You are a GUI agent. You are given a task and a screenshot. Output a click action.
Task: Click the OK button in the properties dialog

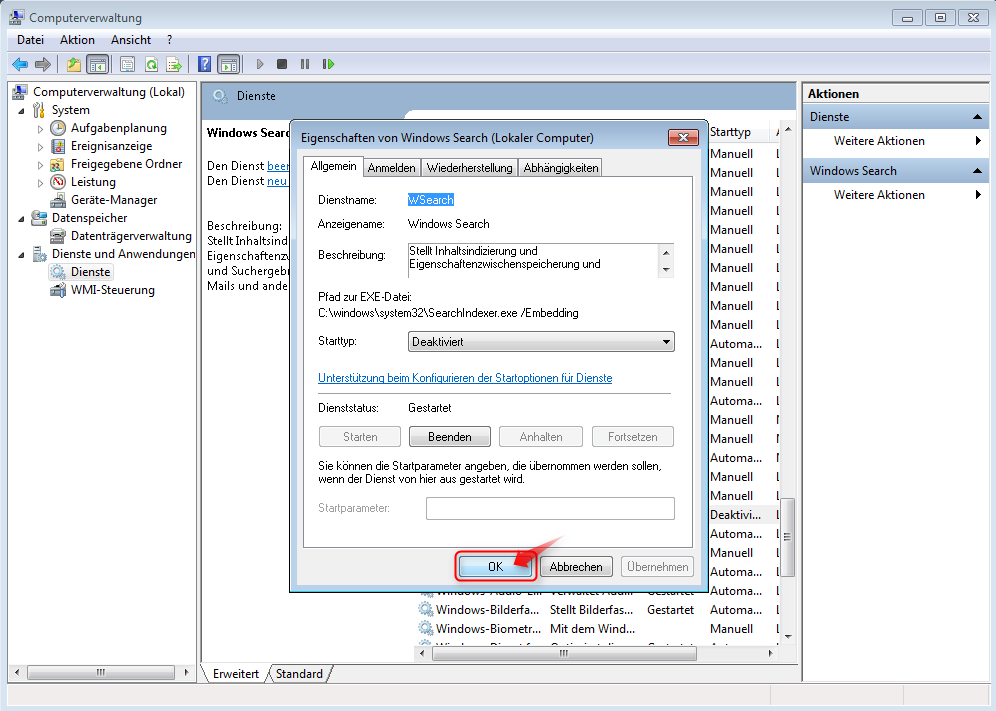point(495,566)
